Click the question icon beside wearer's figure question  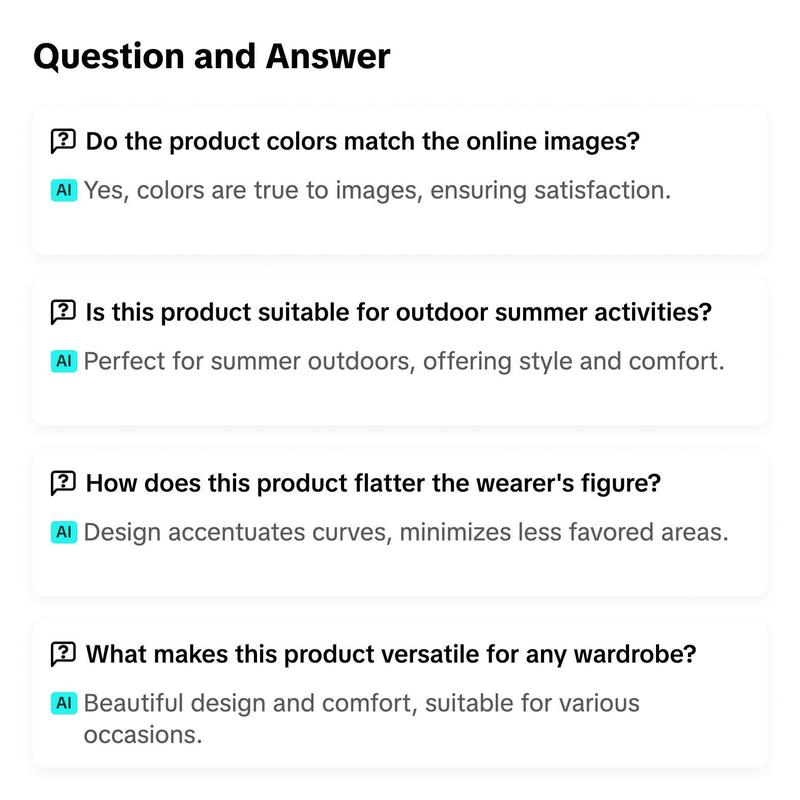tap(63, 483)
